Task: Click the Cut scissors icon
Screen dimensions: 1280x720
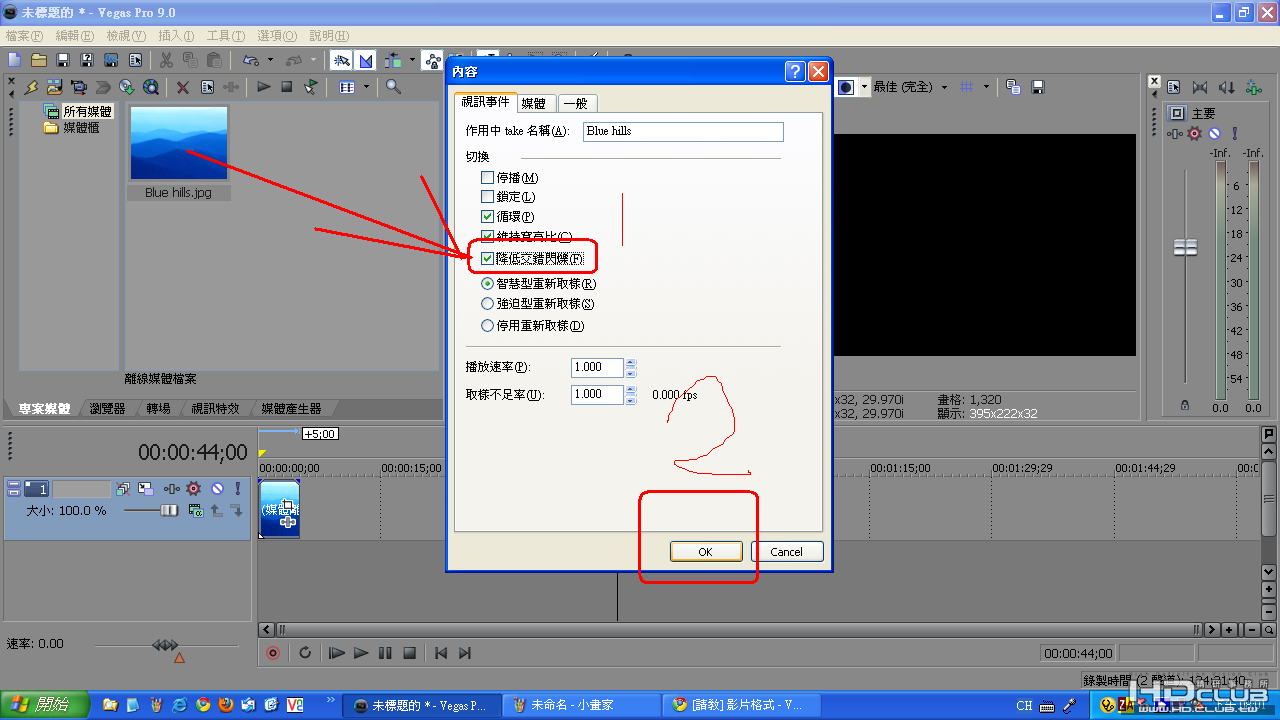Action: click(x=166, y=60)
